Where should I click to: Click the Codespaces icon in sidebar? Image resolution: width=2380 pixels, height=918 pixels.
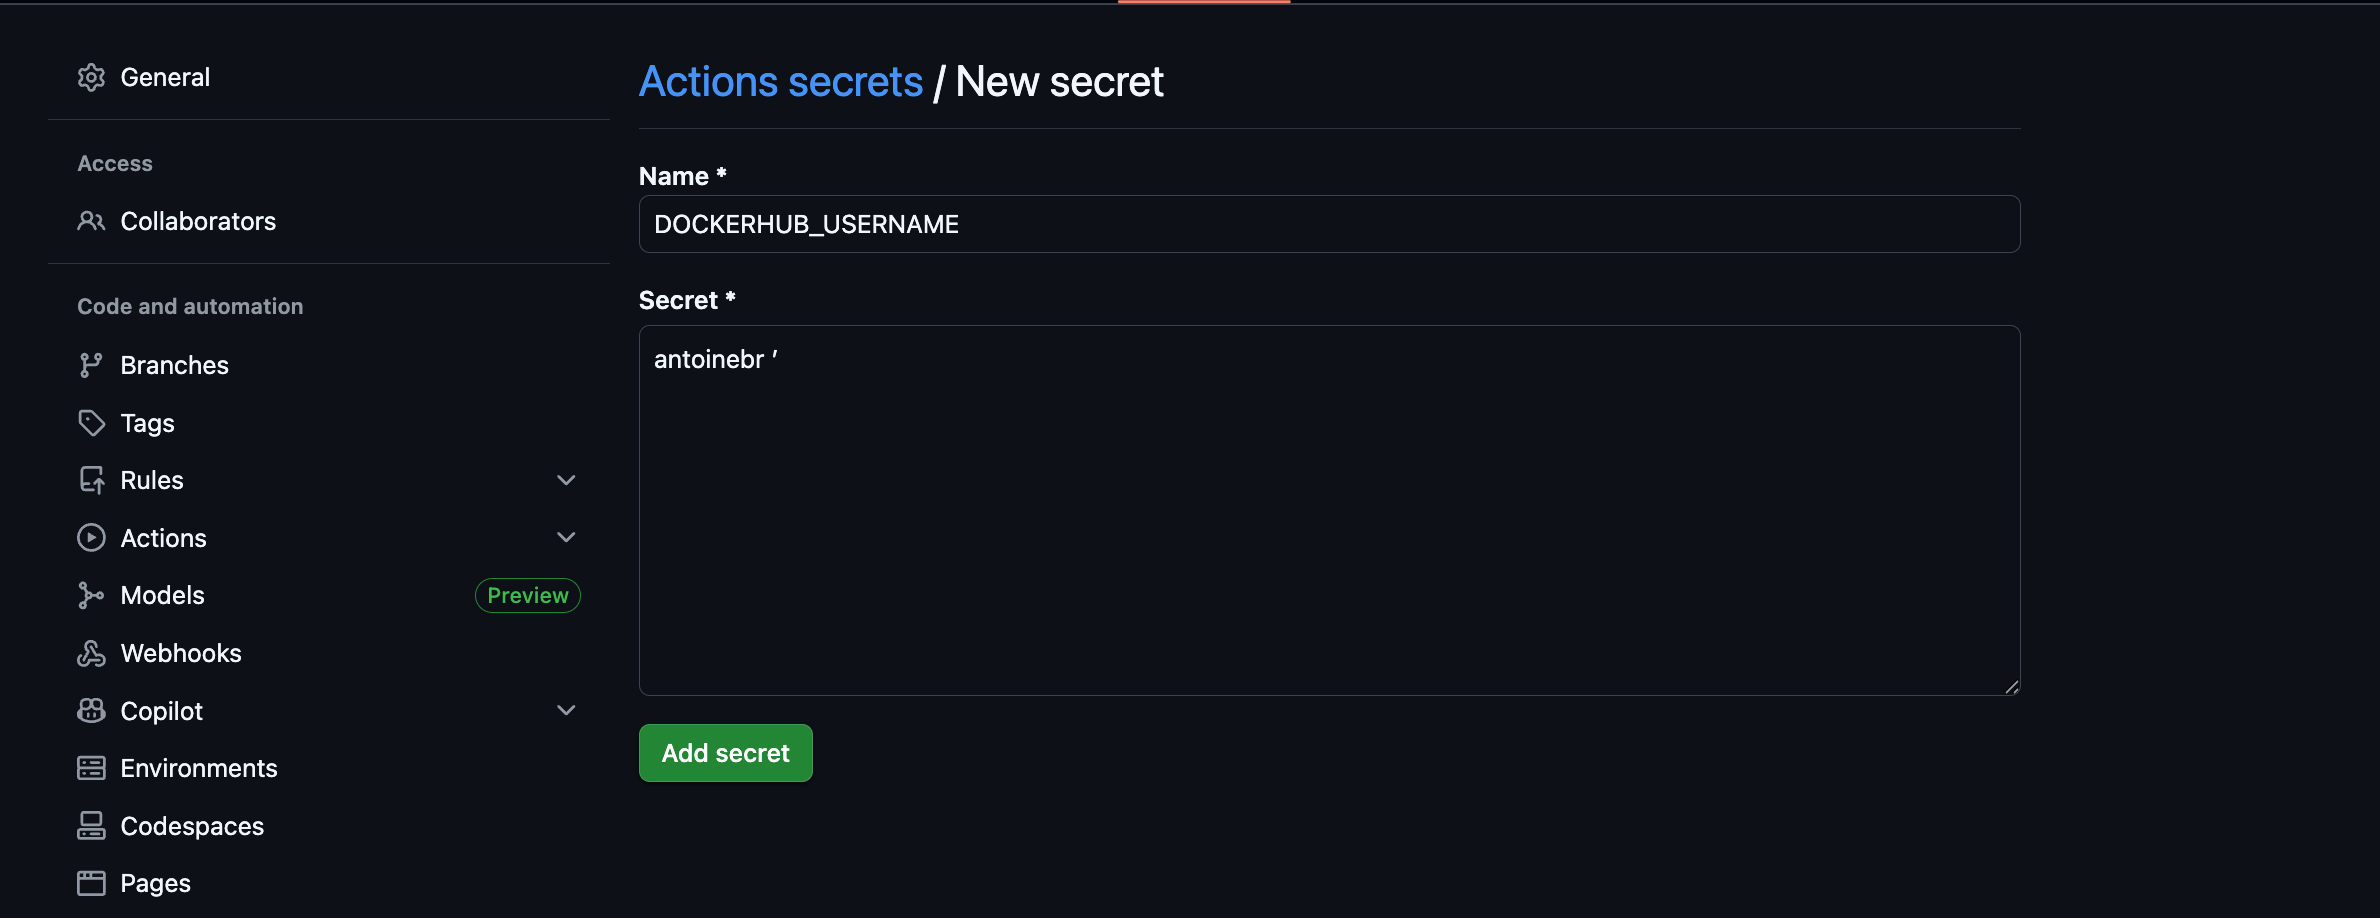(x=91, y=826)
